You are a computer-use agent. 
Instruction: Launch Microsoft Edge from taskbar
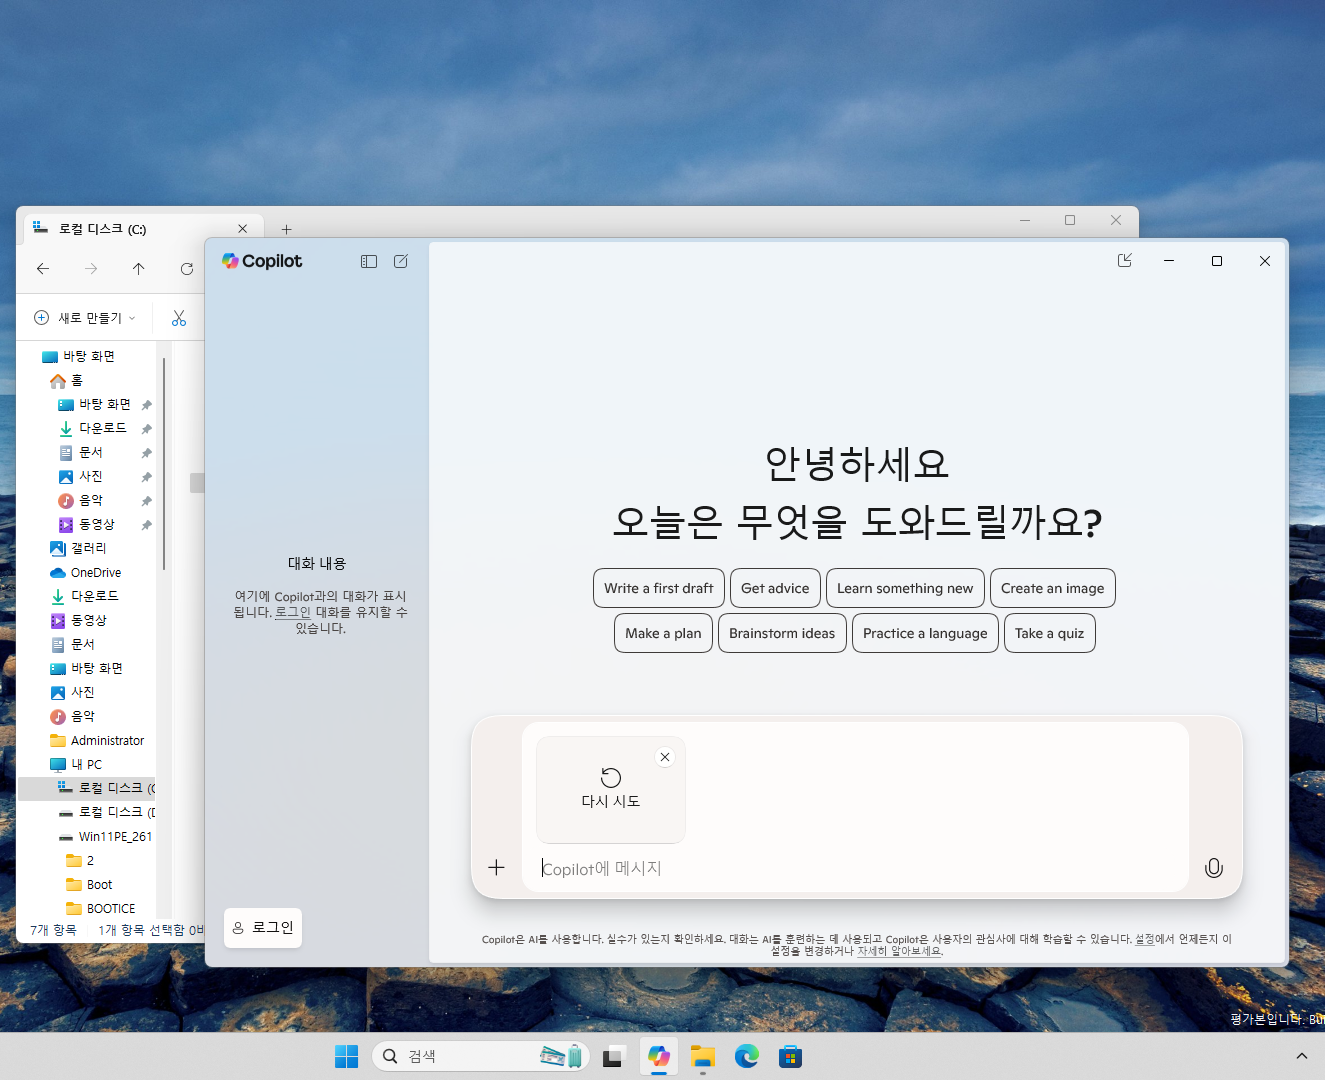pos(747,1056)
